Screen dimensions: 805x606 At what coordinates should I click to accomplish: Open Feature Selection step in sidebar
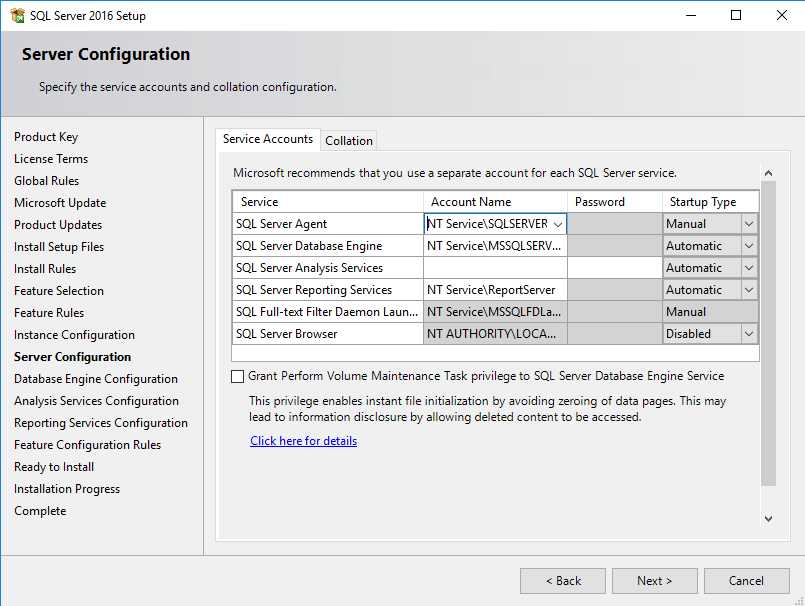59,291
